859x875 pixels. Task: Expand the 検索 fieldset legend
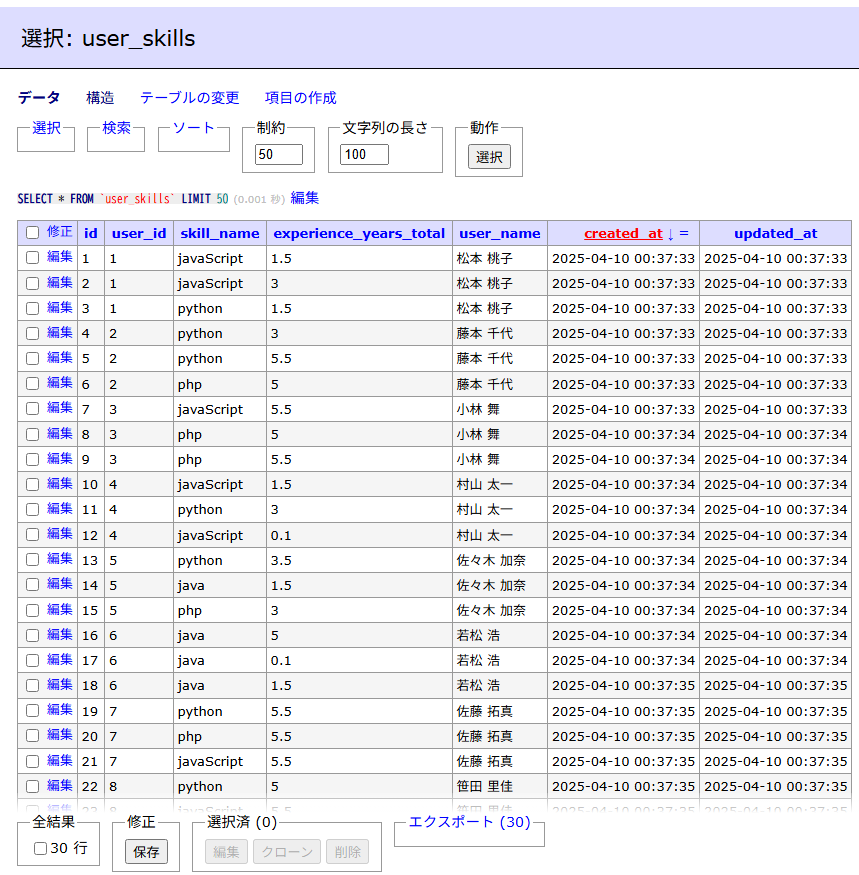click(116, 128)
